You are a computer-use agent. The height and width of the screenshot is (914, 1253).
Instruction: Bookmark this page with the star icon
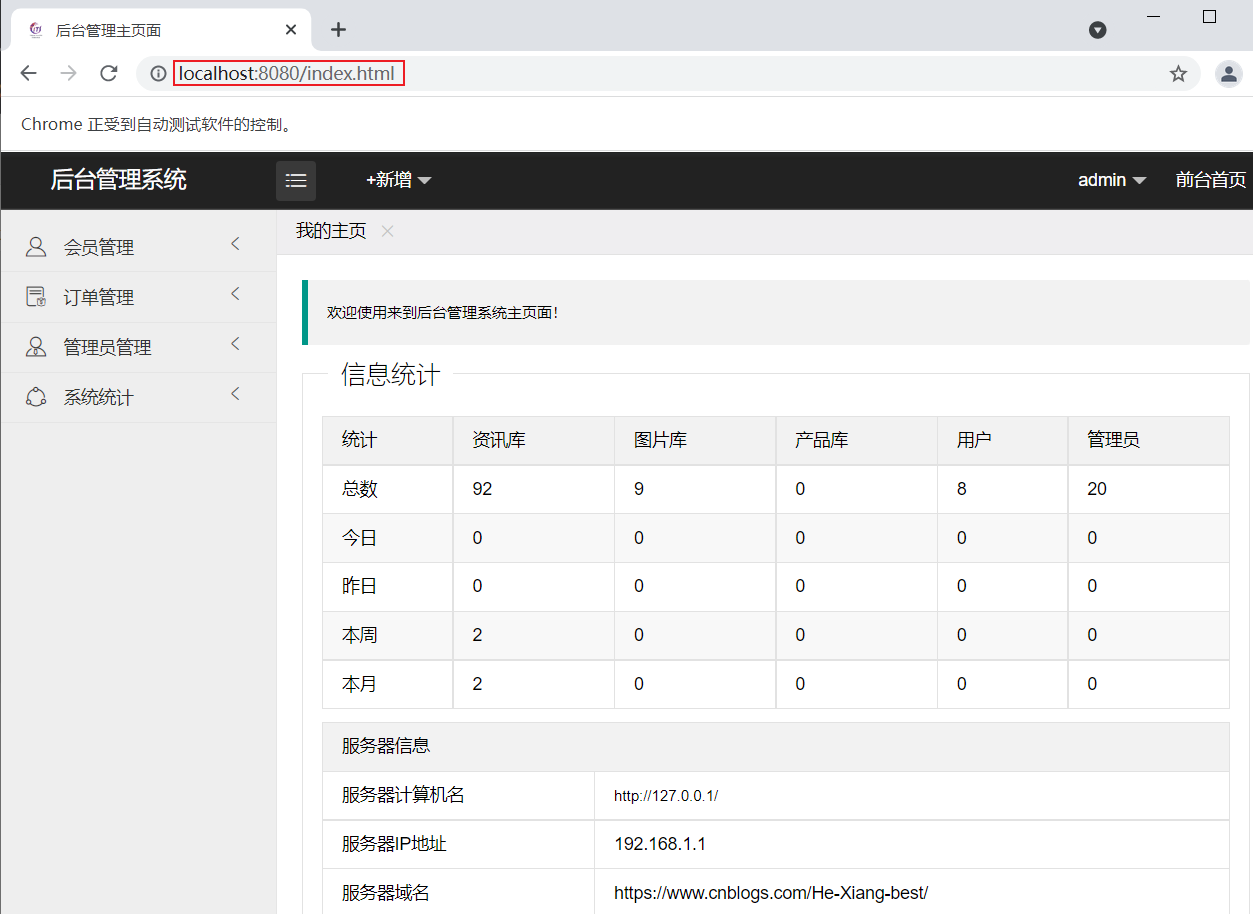tap(1178, 73)
